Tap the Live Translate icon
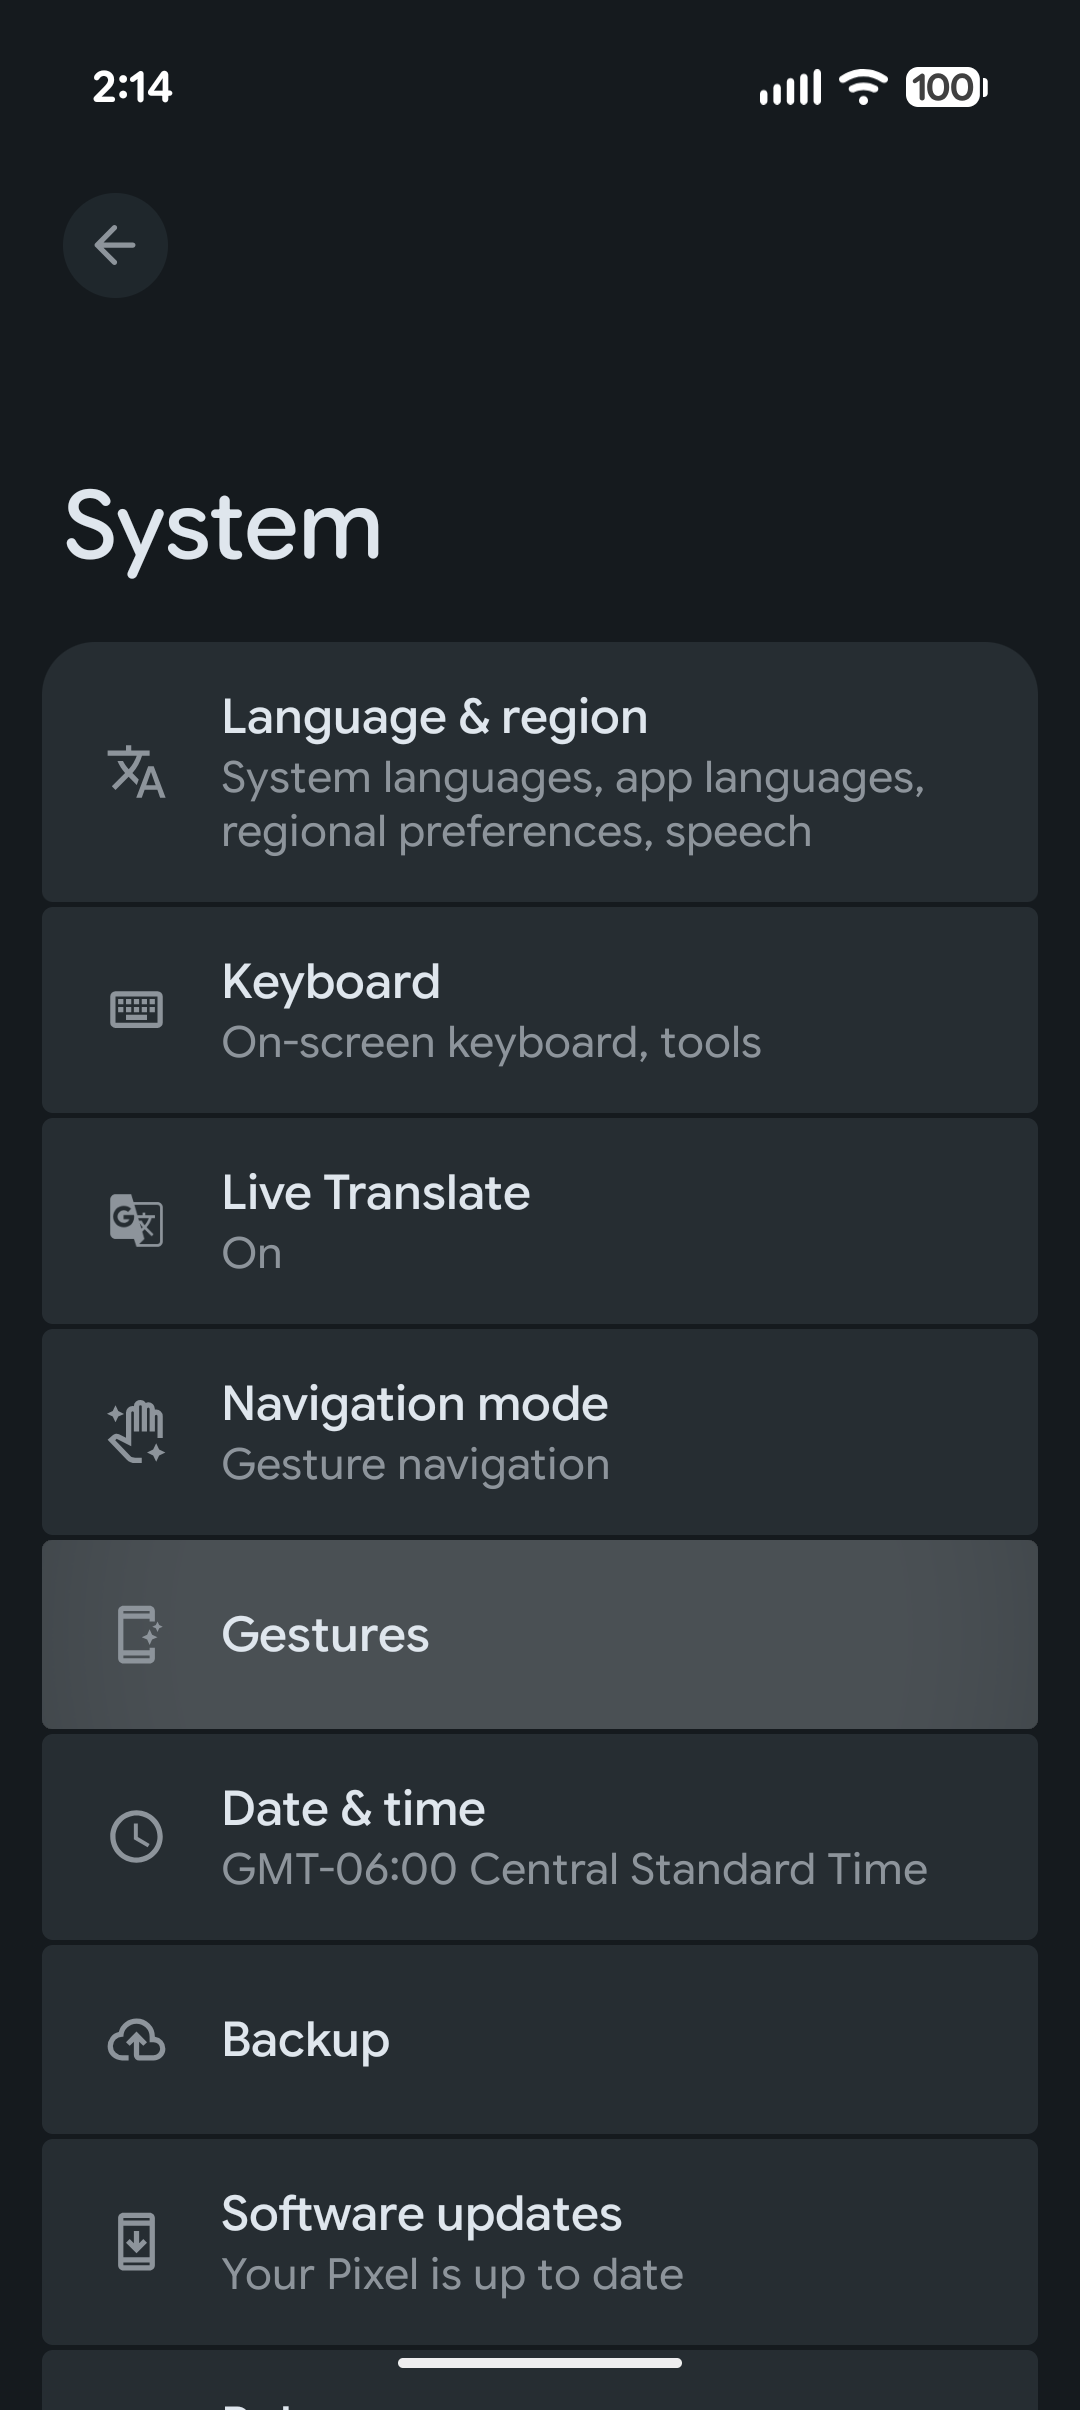 click(136, 1220)
